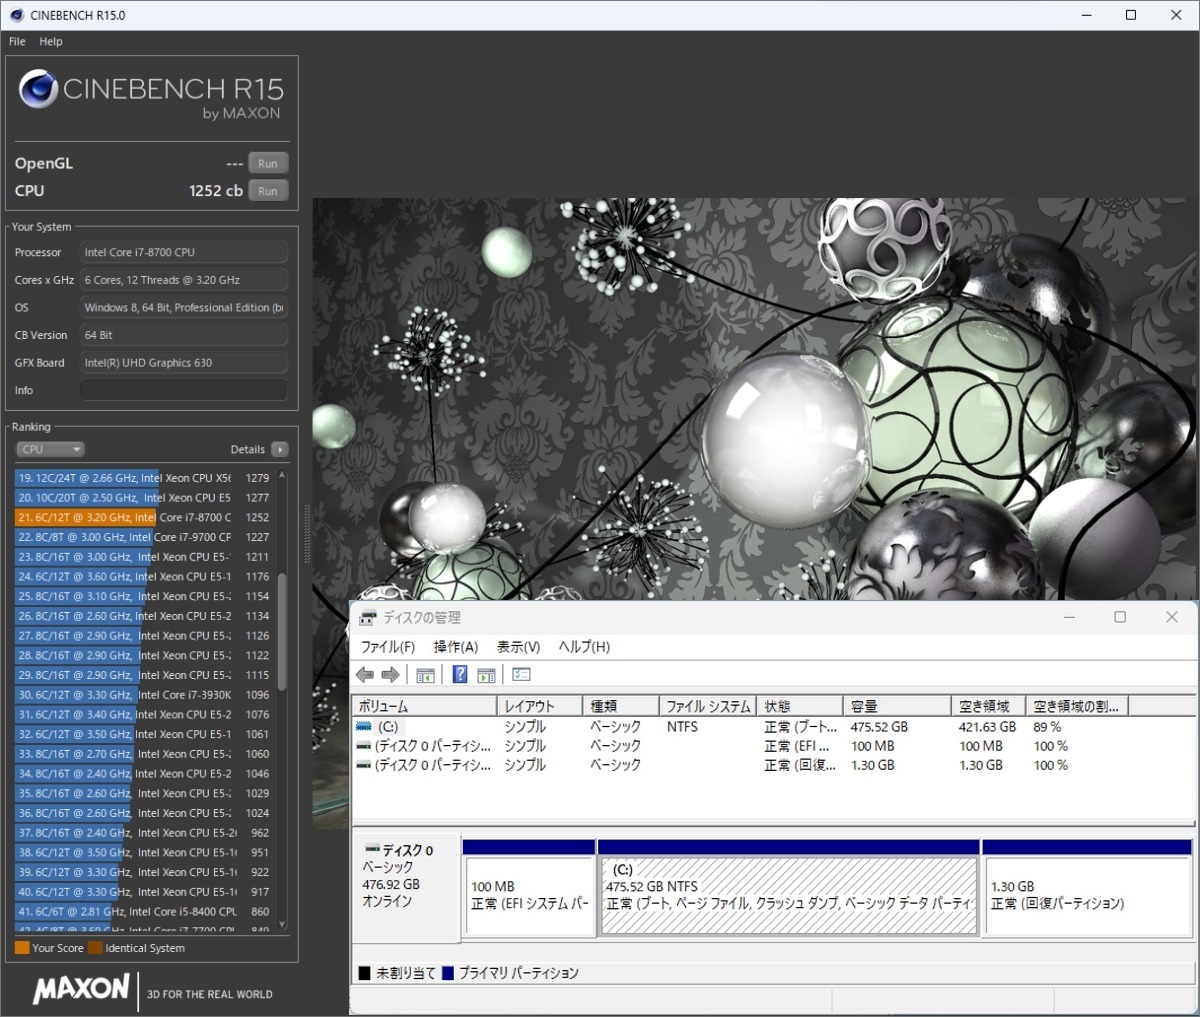Click the back arrow in Disk Management toolbar
Viewport: 1200px width, 1017px height.
click(365, 675)
